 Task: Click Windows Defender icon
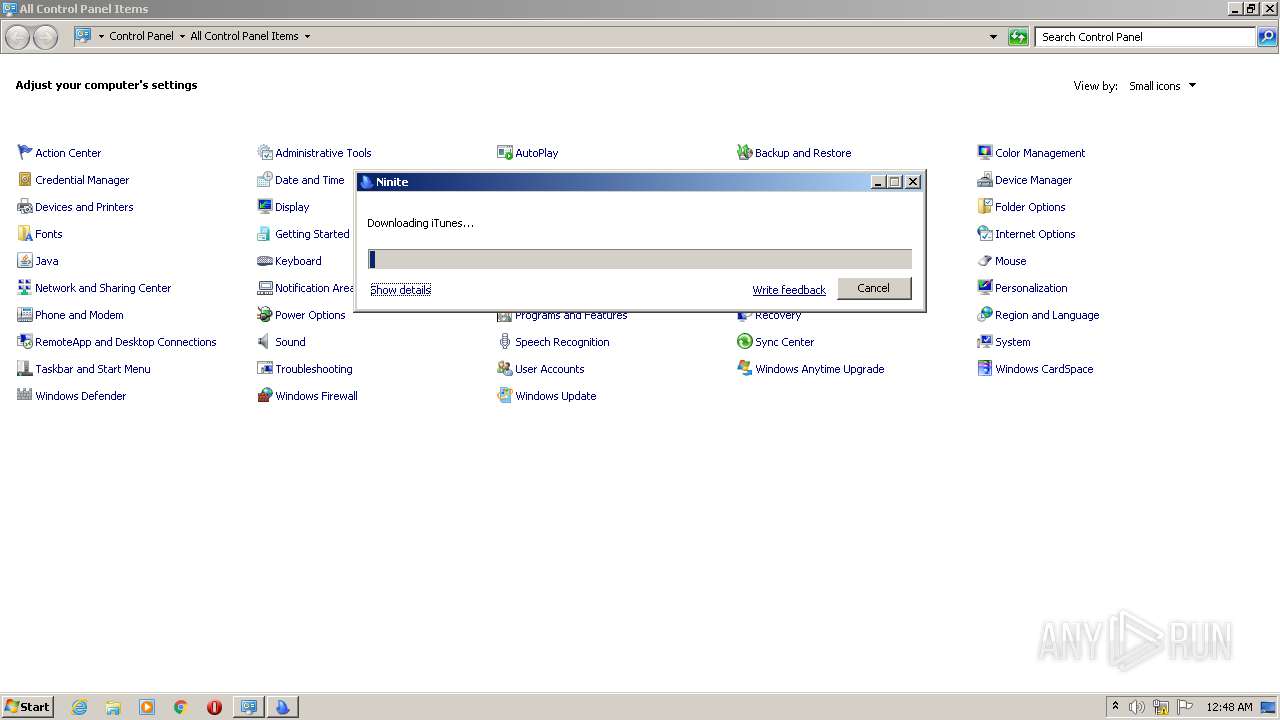click(25, 395)
